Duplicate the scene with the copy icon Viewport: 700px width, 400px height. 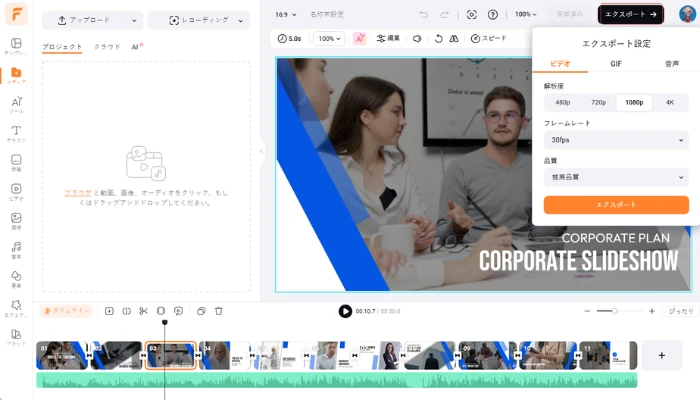201,311
